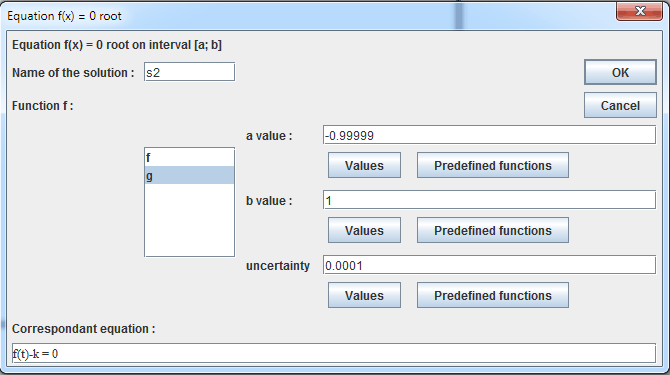Select function f in the list

pos(189,158)
